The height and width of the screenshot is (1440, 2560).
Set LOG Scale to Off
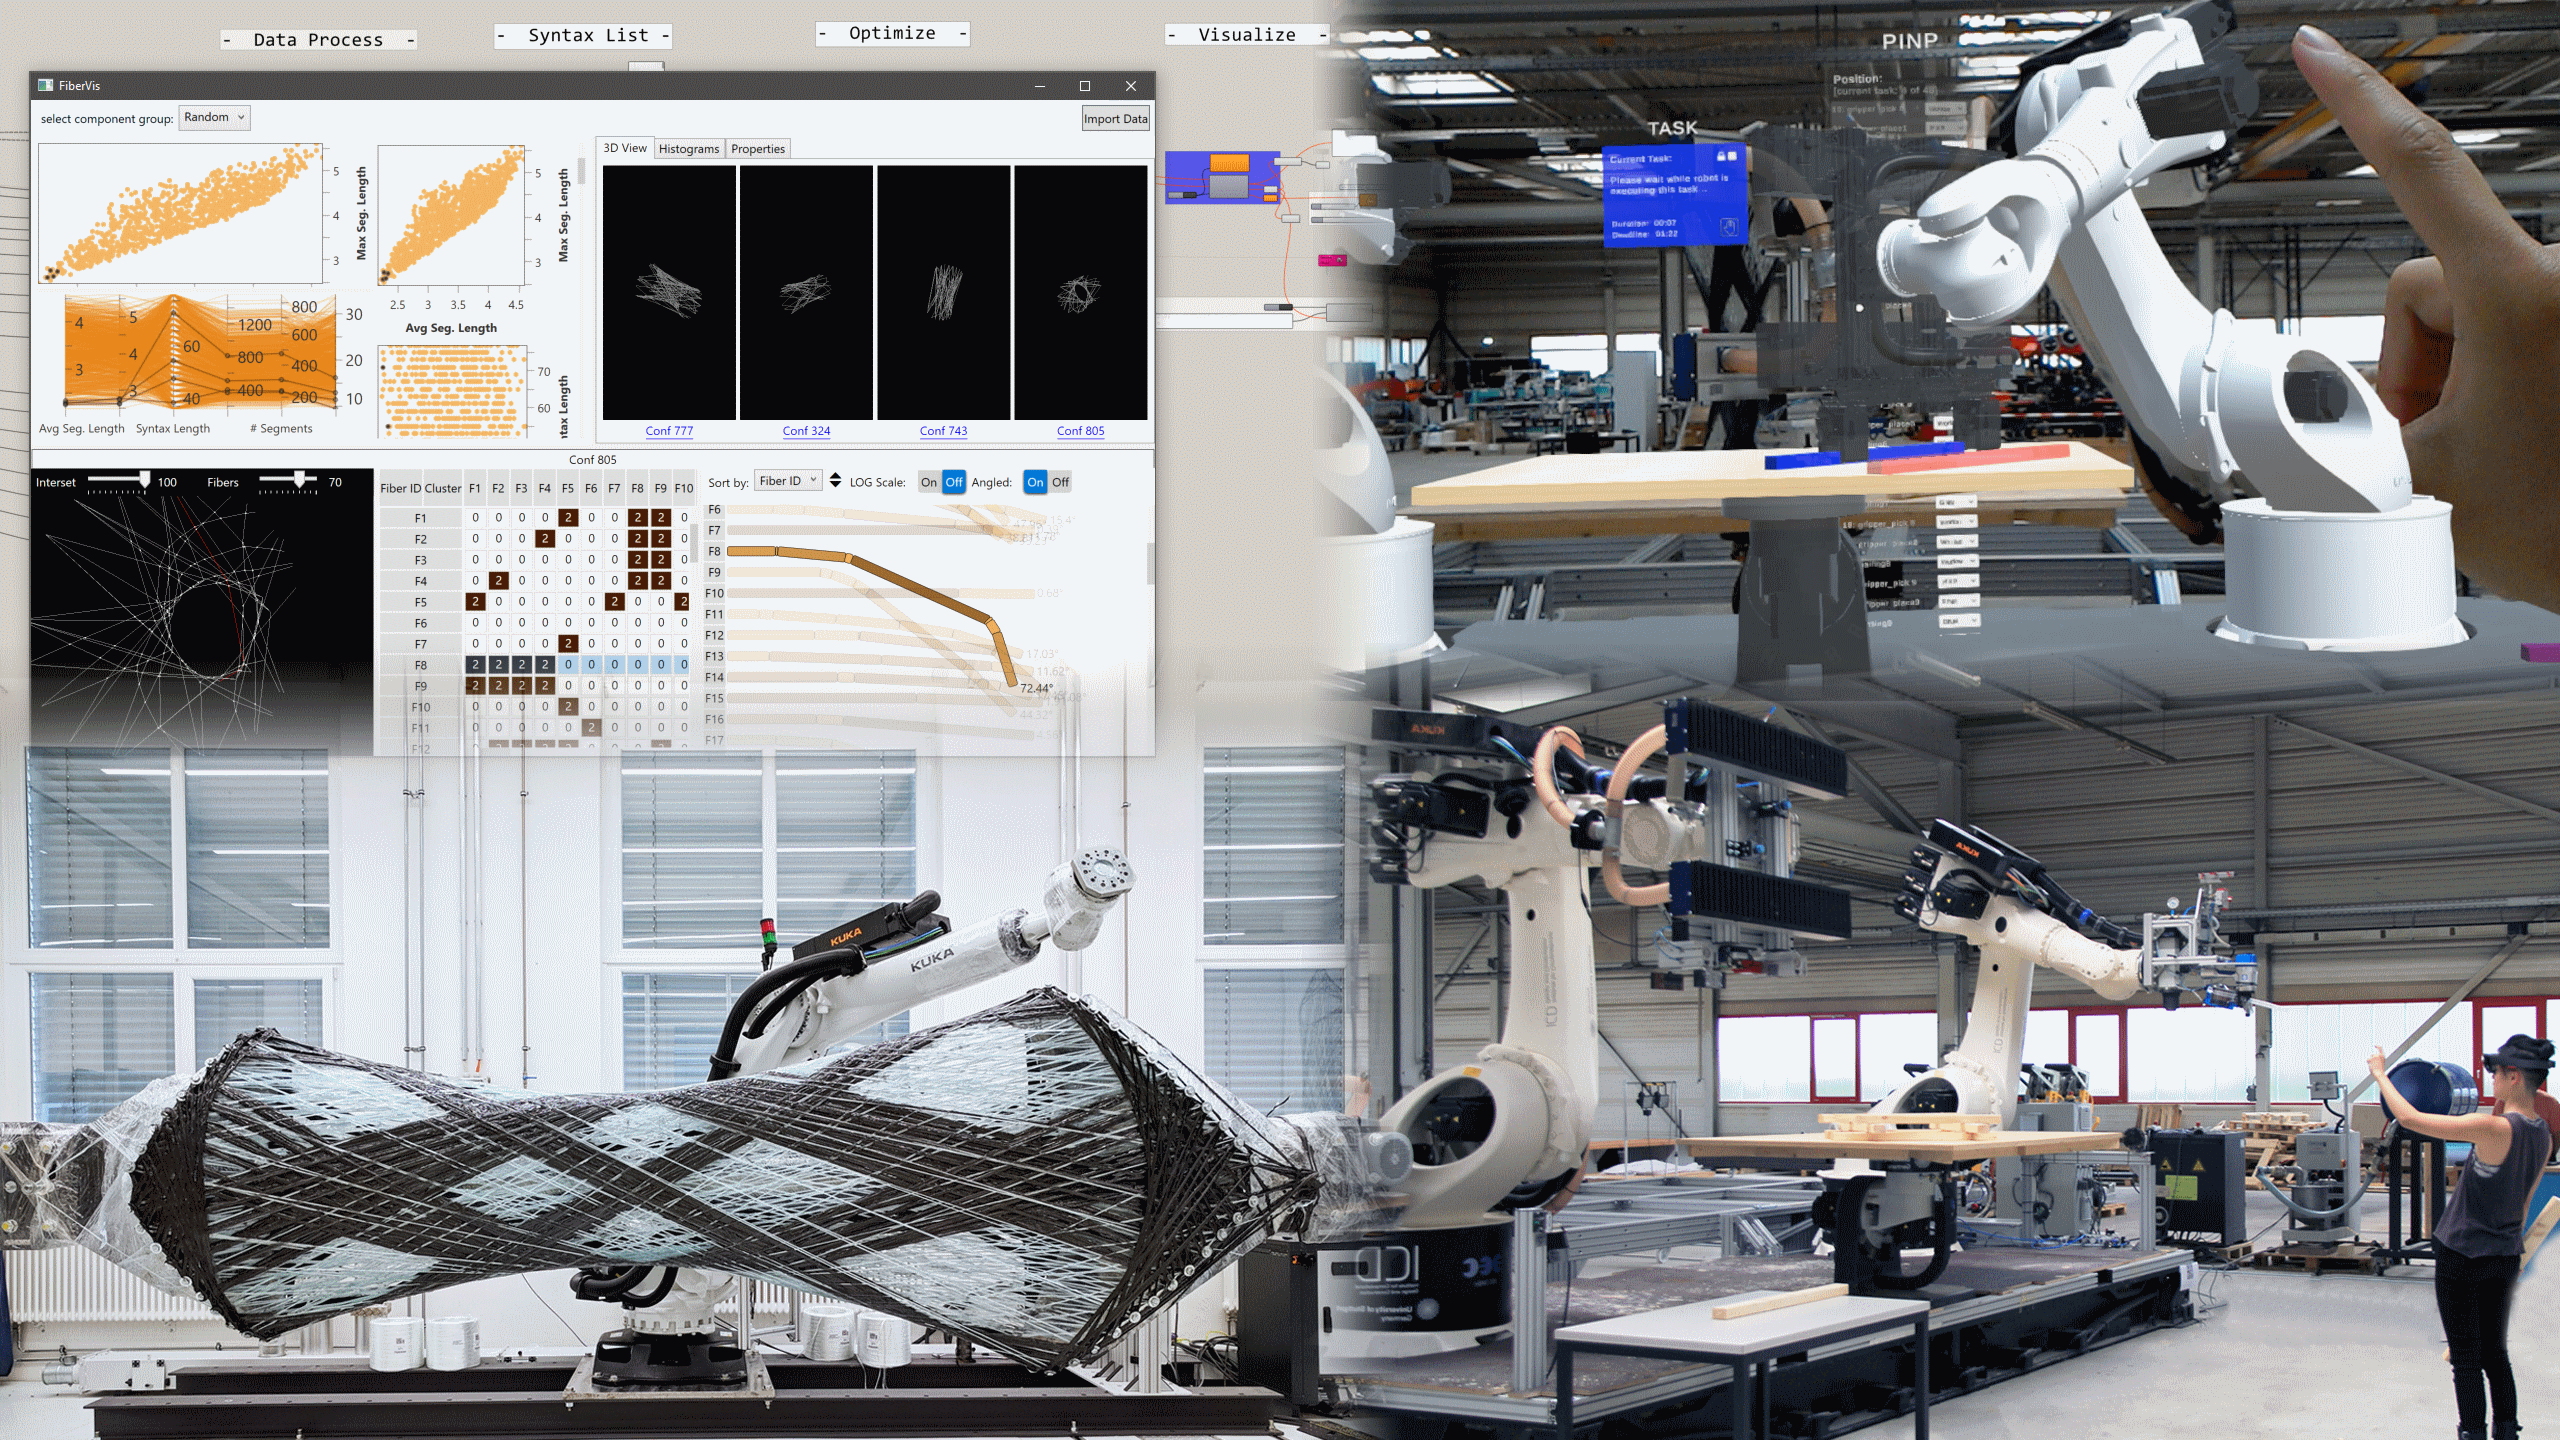click(x=954, y=482)
